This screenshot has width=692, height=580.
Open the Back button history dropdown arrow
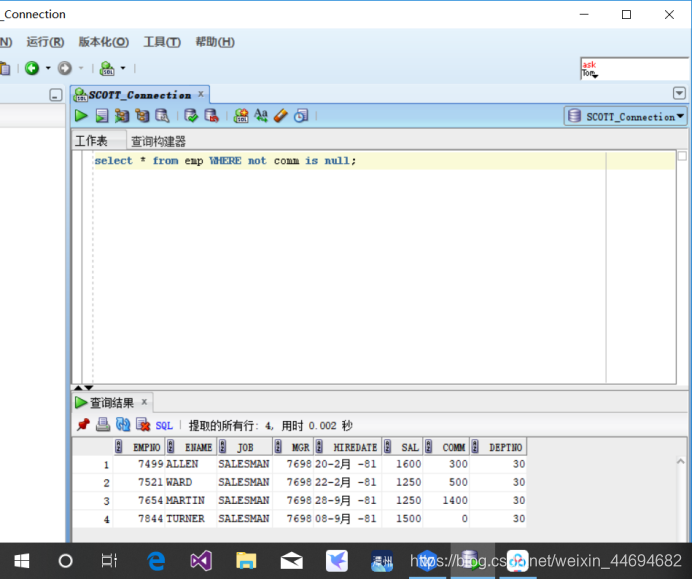(48, 68)
